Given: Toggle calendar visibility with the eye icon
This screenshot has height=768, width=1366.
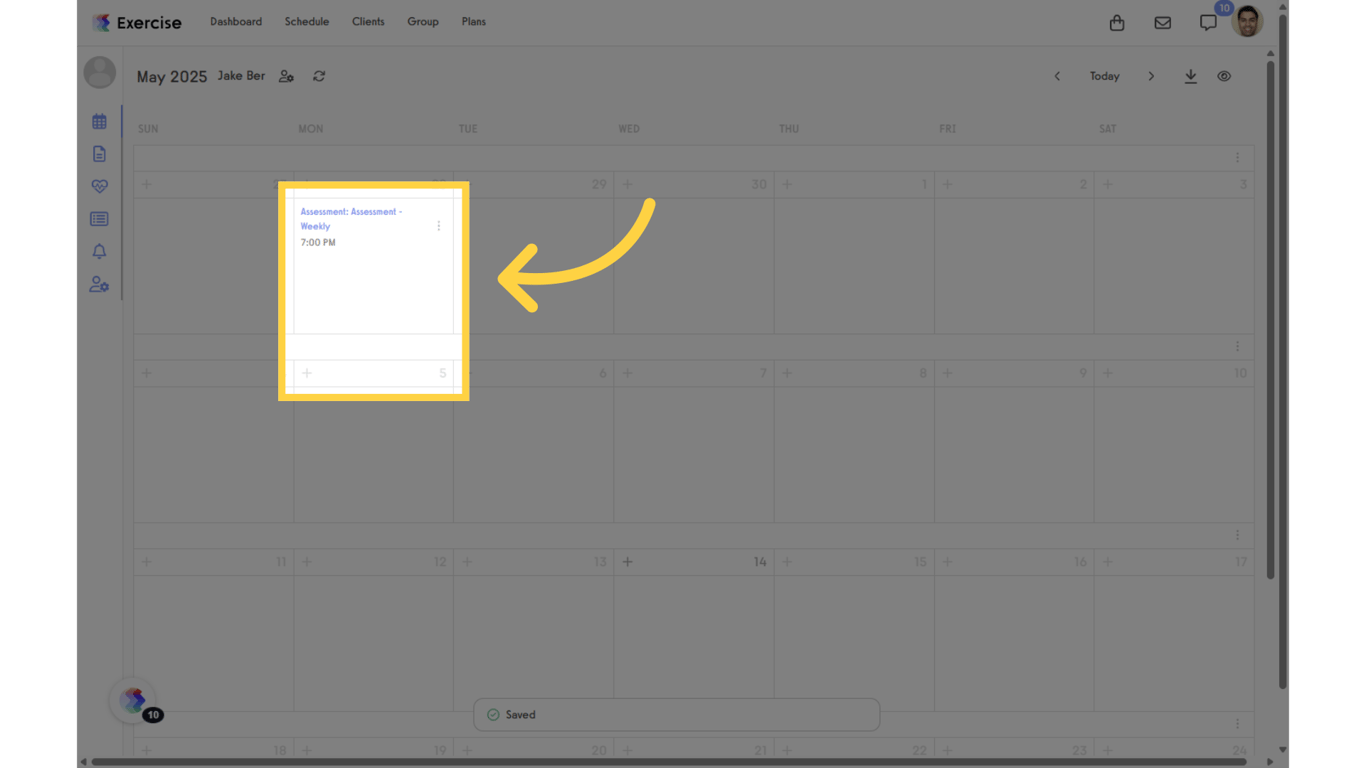Looking at the screenshot, I should coord(1224,76).
